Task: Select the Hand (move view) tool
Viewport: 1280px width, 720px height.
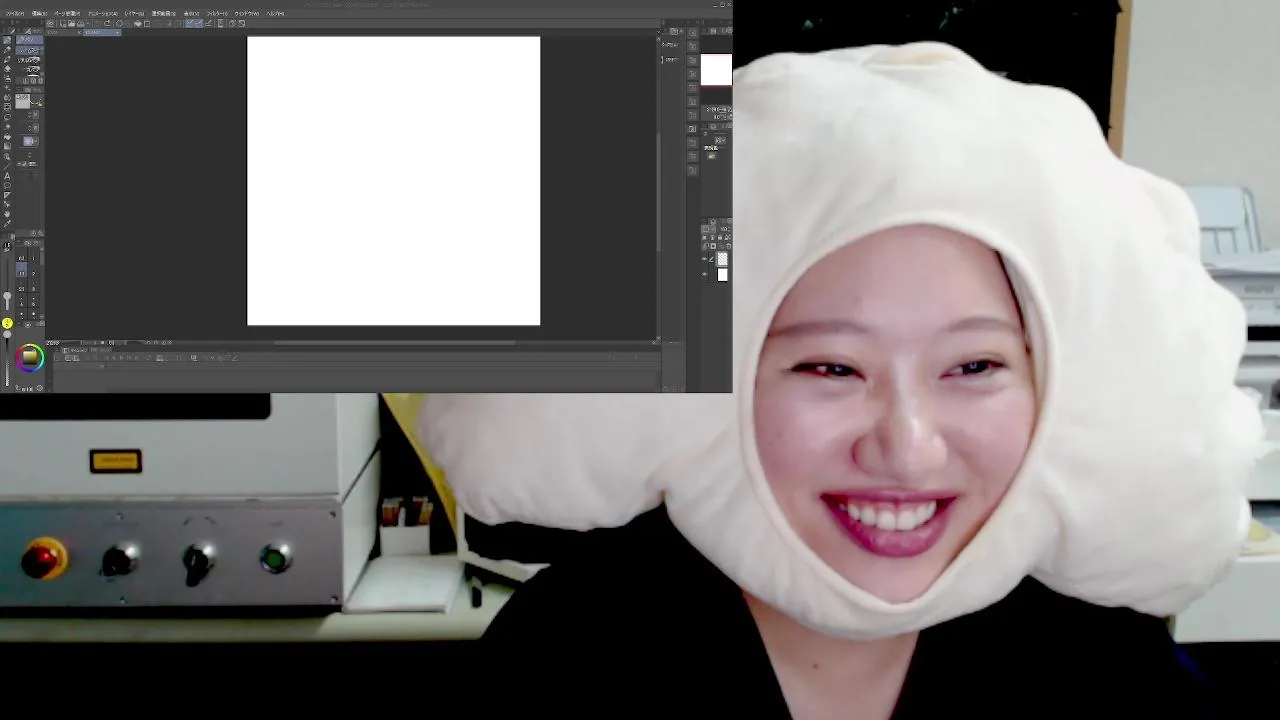Action: point(7,215)
